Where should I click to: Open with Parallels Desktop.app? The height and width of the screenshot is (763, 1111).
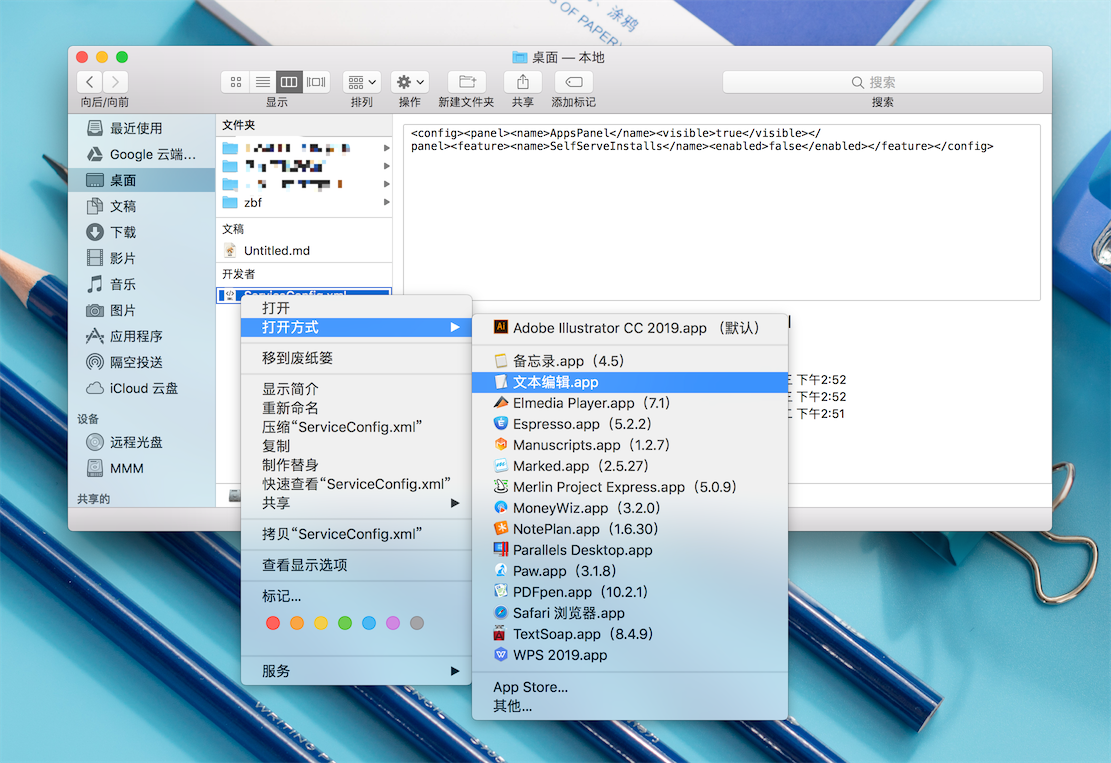[630, 550]
